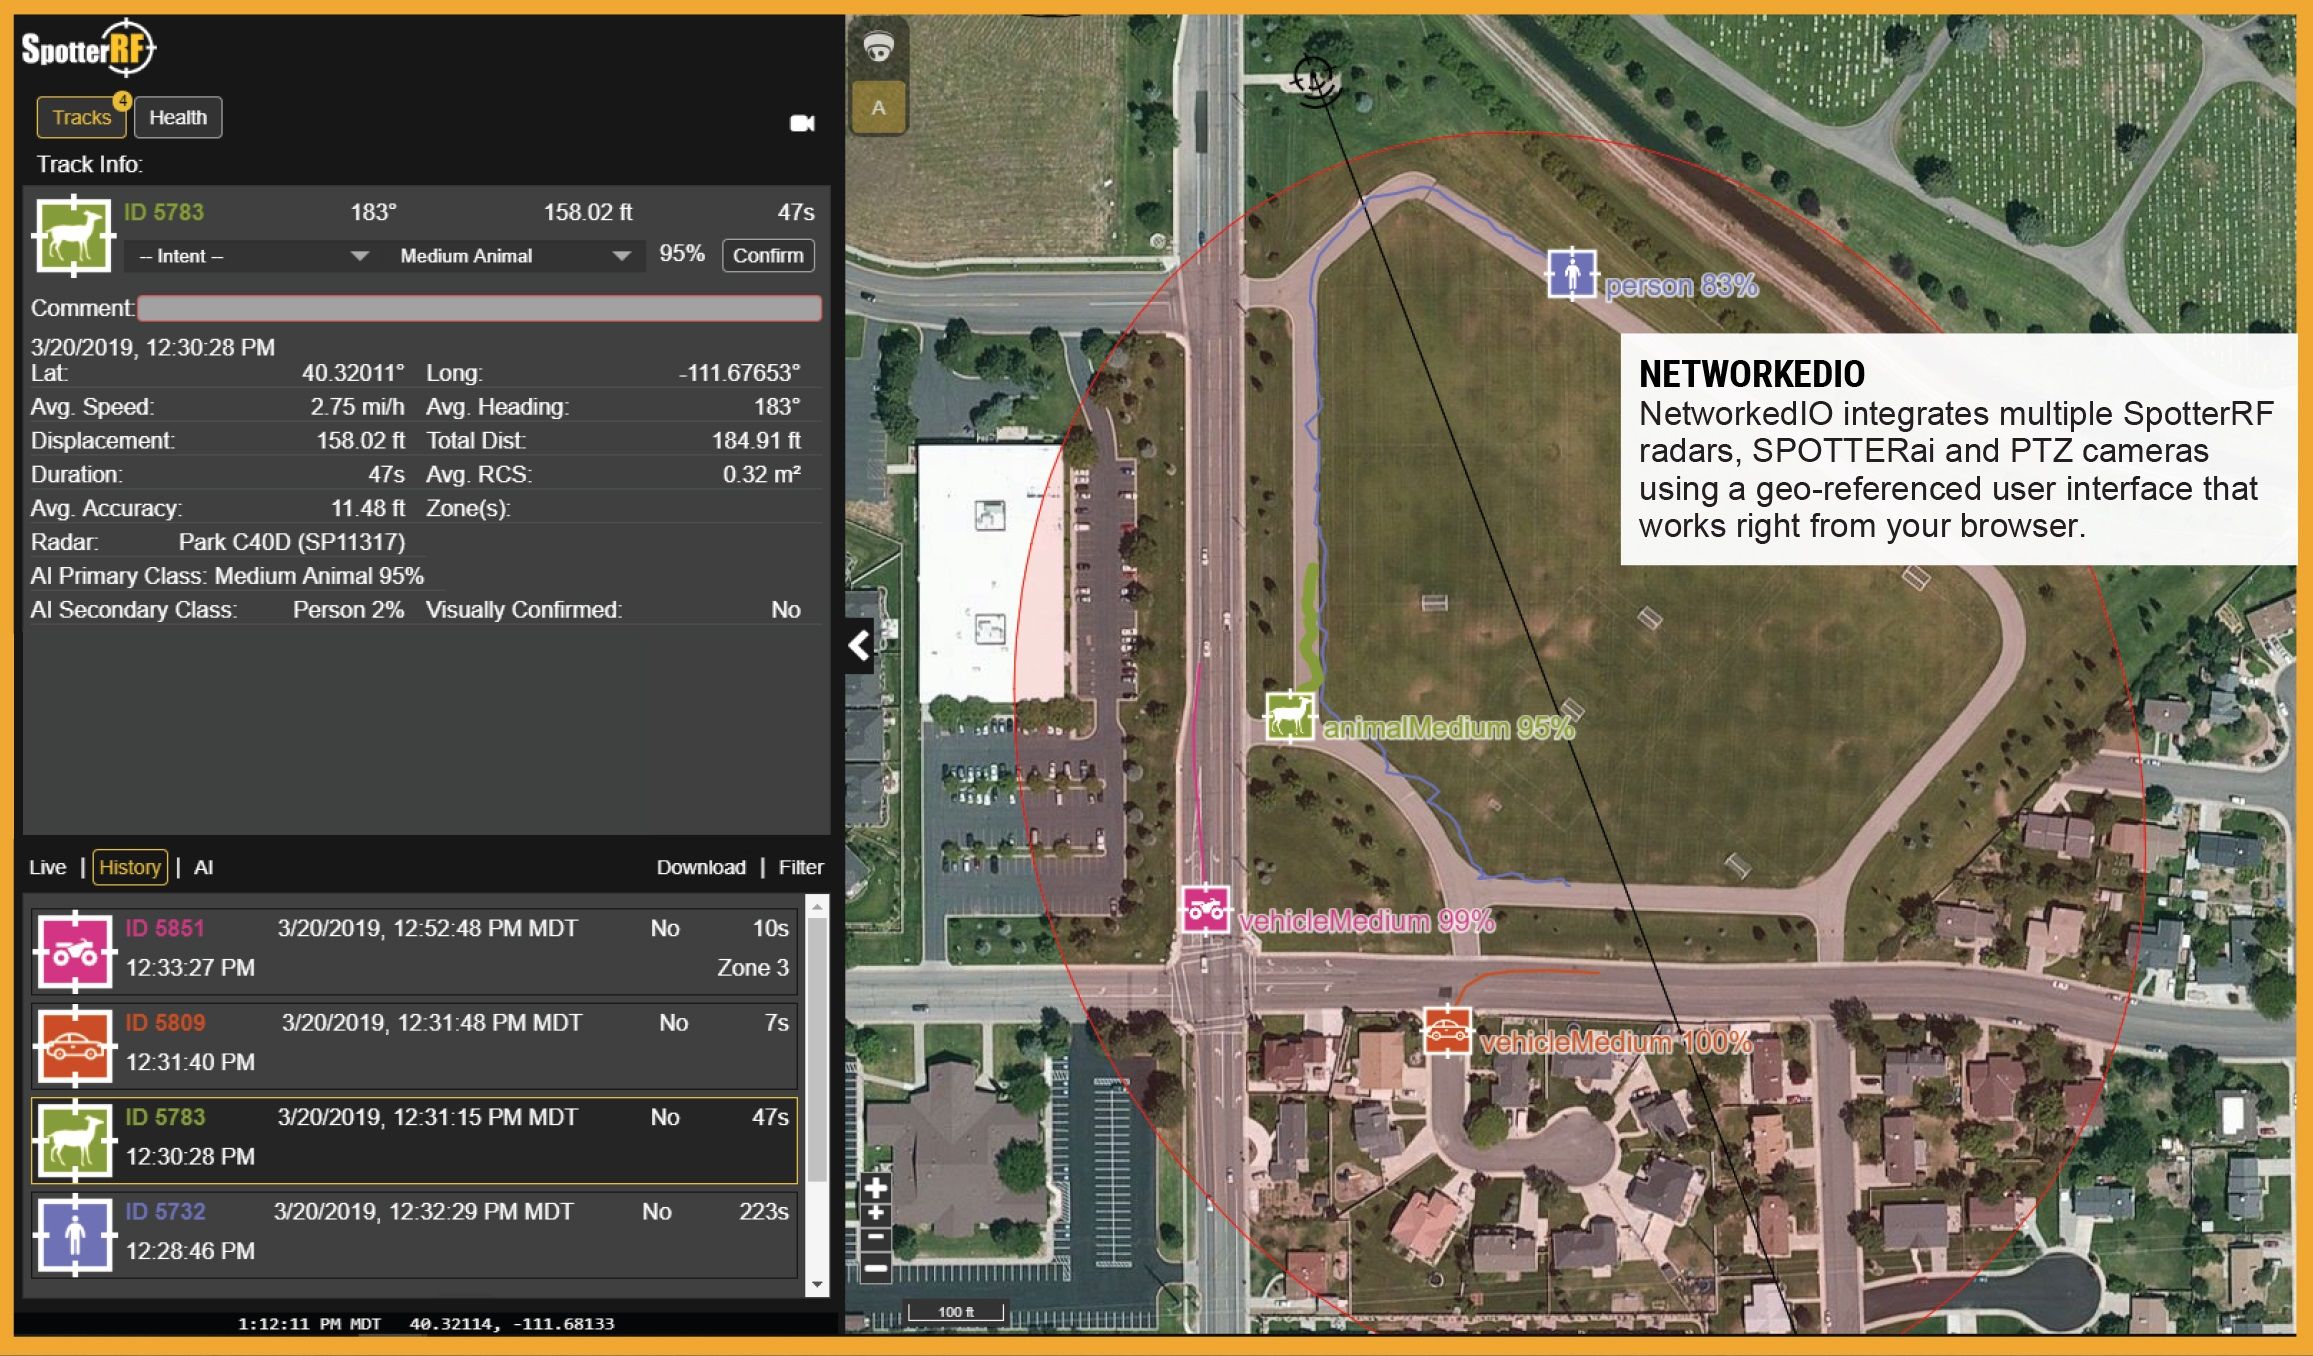Click the Confirm button

(768, 255)
